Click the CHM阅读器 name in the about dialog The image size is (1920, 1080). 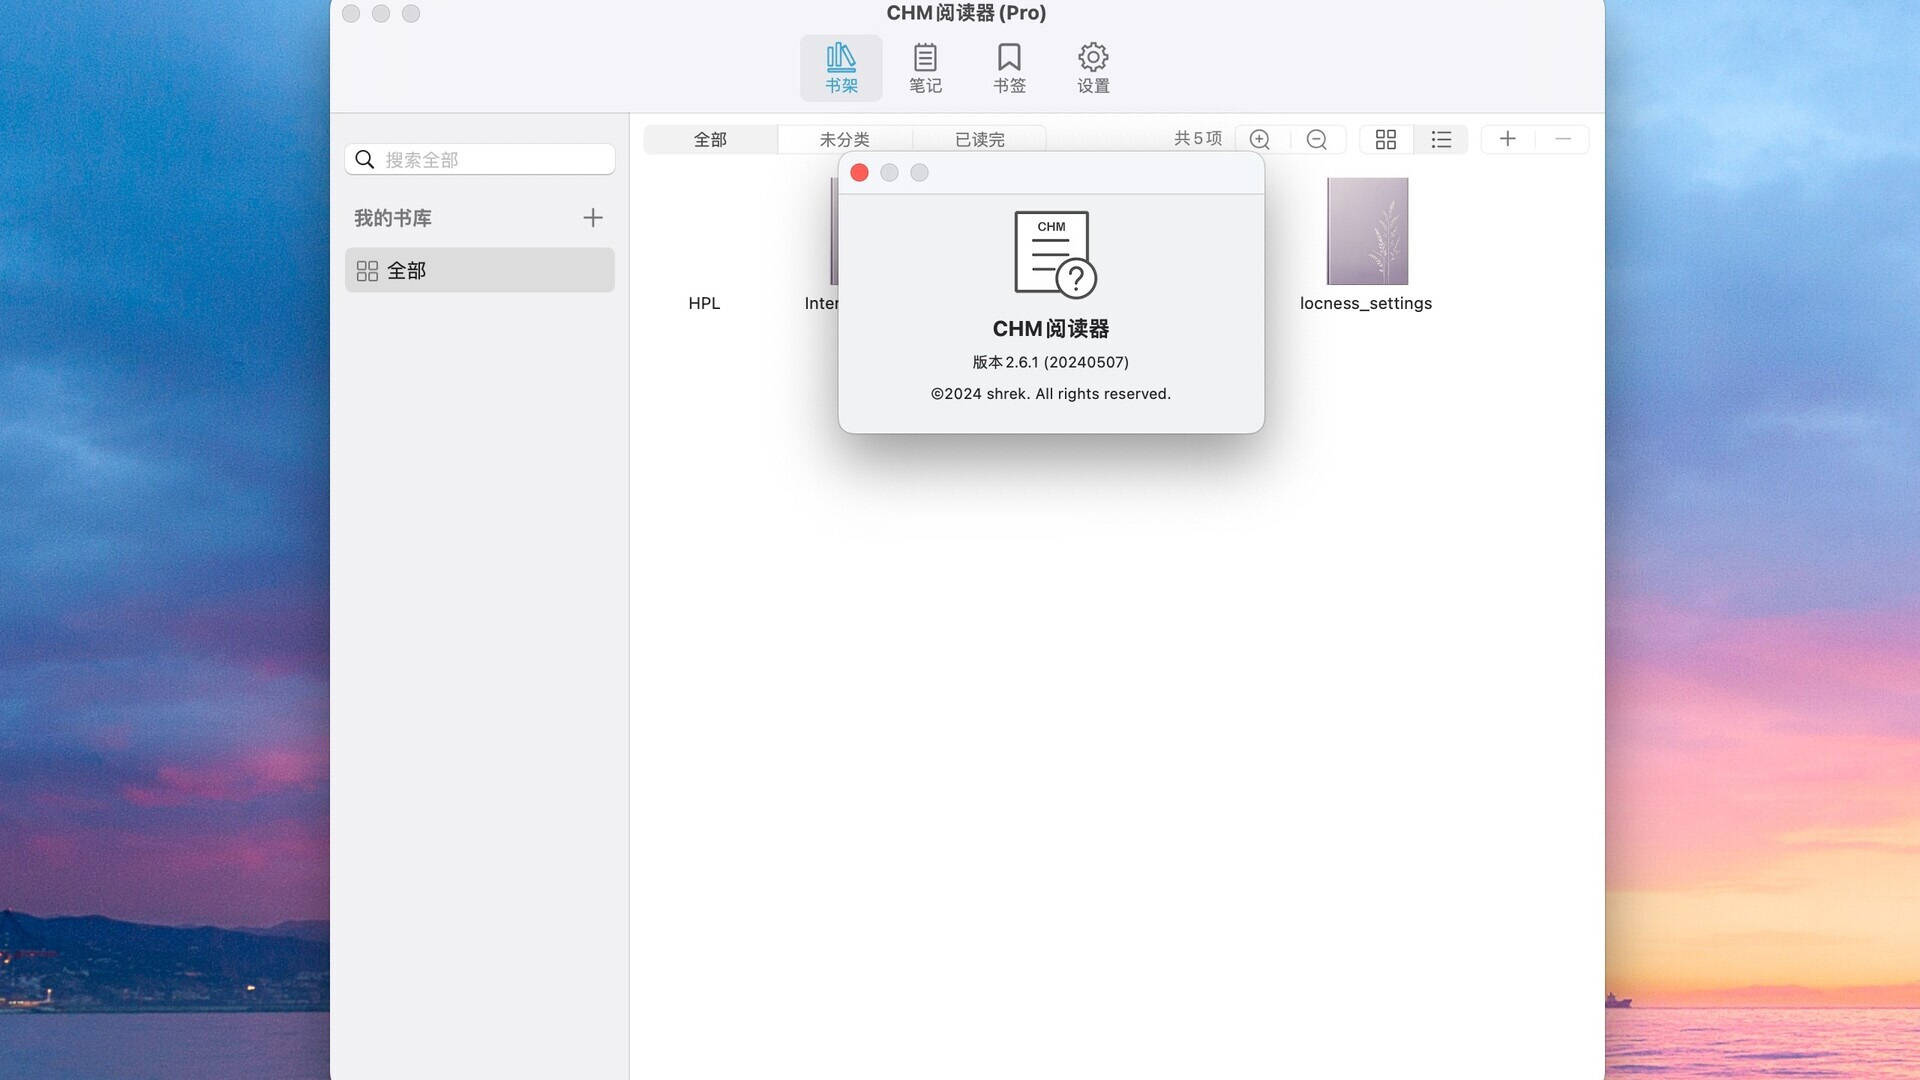point(1051,329)
